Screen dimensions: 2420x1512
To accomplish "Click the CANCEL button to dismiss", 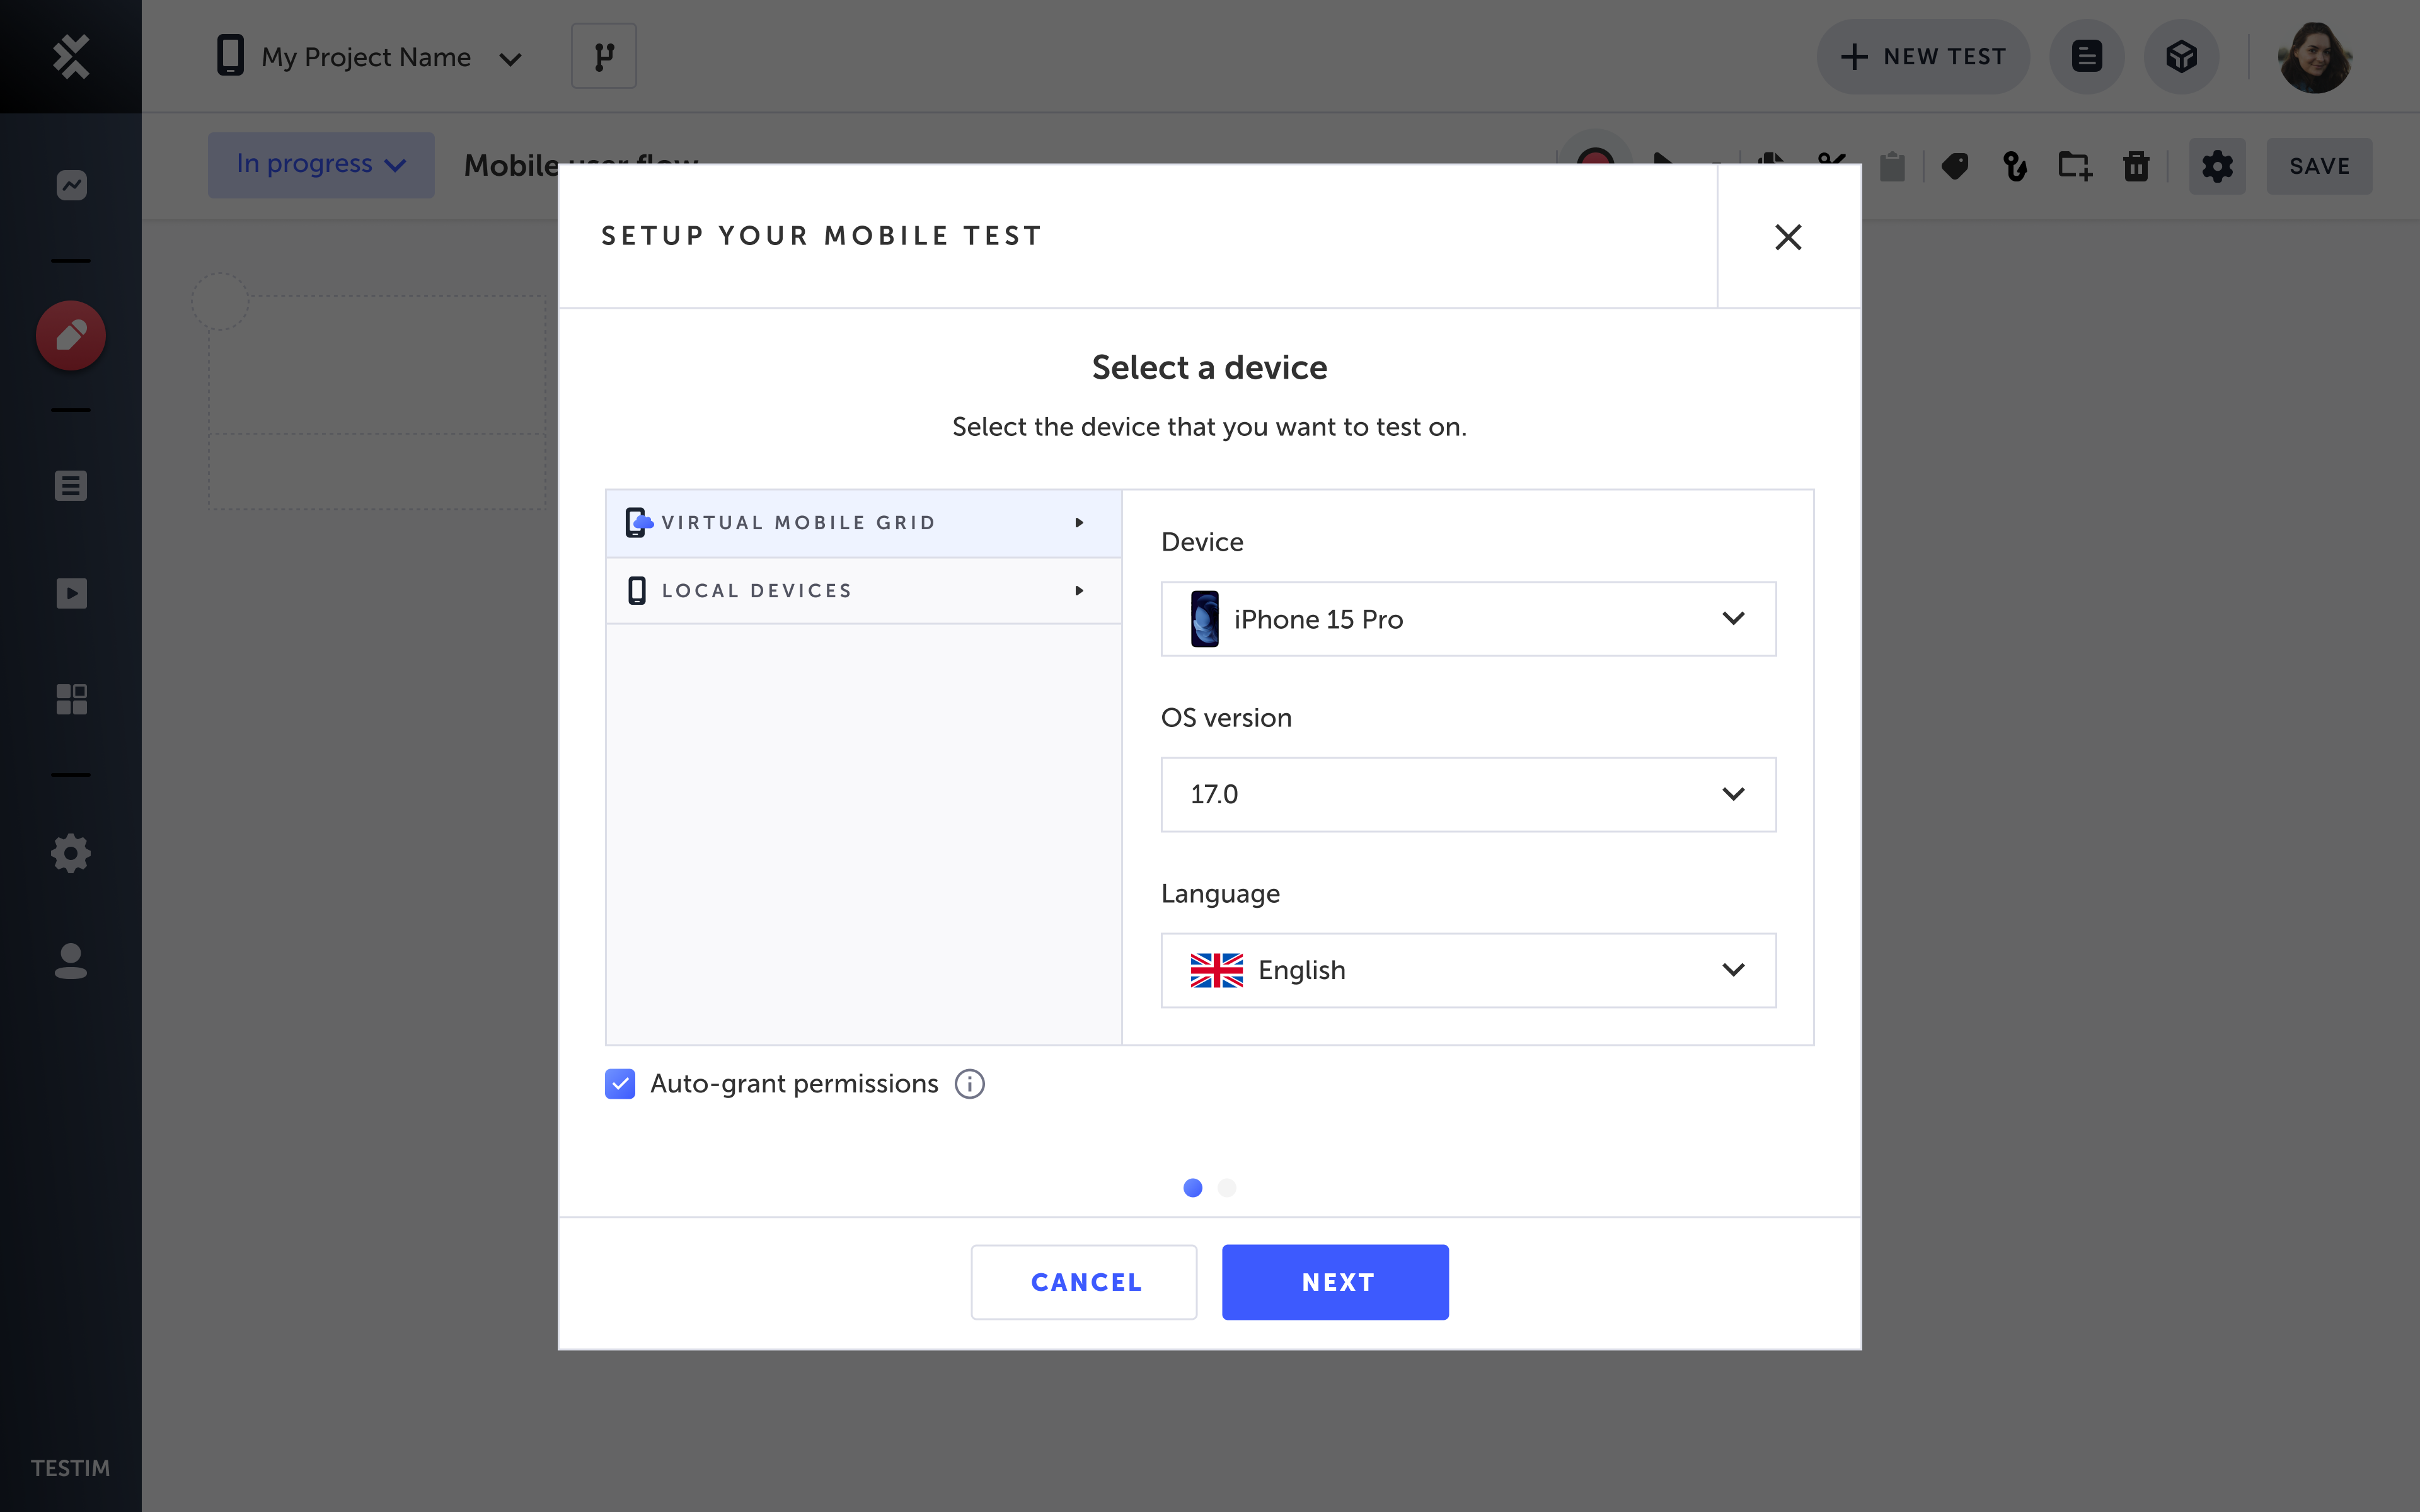I will click(x=1085, y=1280).
